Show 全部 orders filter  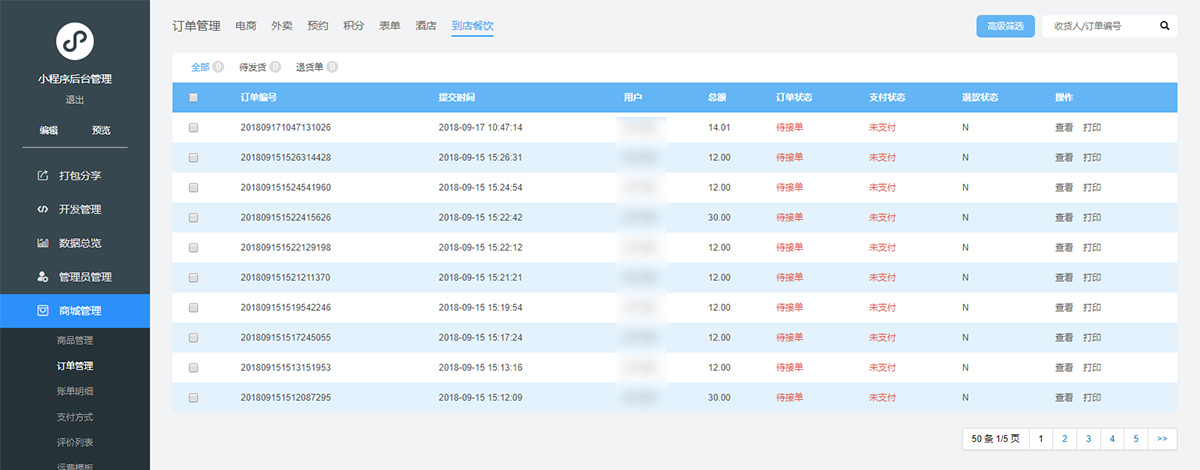click(x=200, y=67)
